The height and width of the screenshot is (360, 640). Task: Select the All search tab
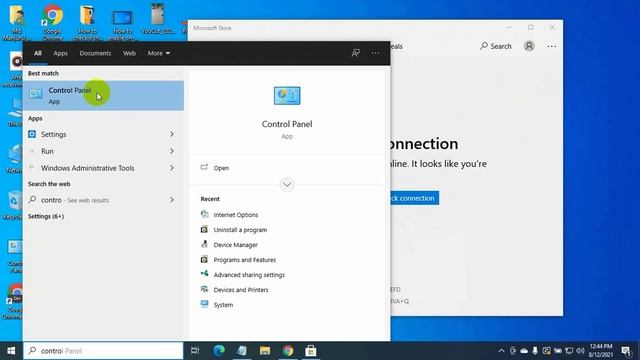point(38,53)
